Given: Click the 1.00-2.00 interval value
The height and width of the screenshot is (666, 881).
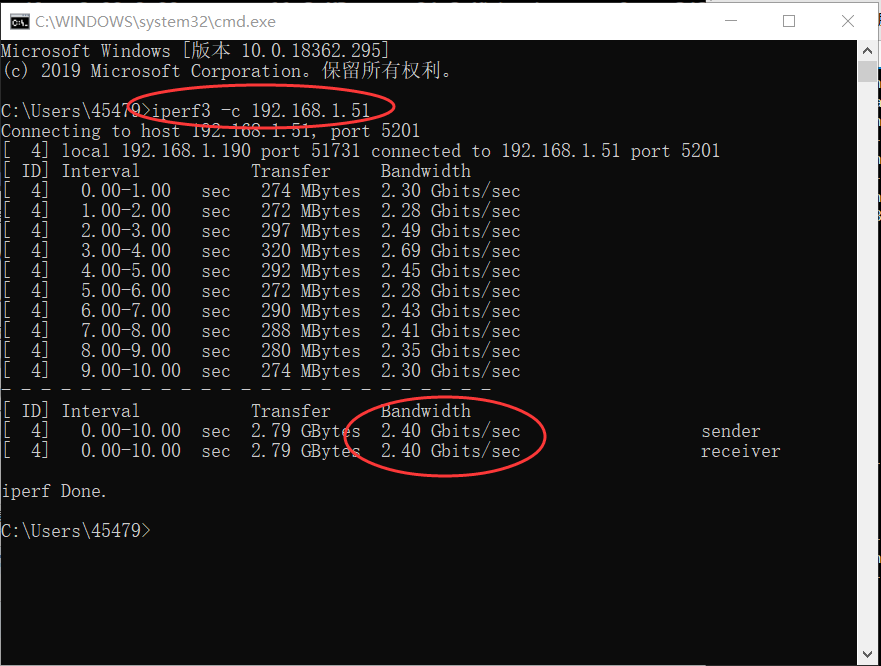Looking at the screenshot, I should (126, 211).
